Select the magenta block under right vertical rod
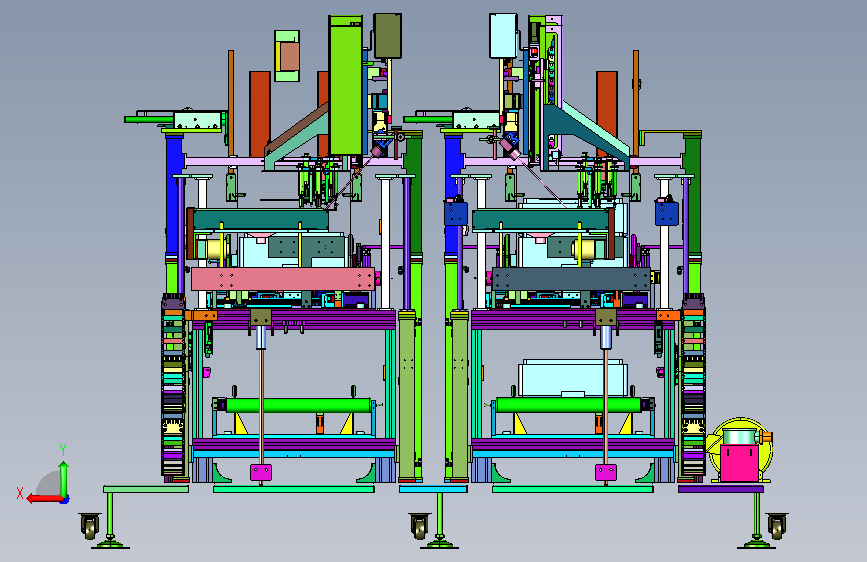This screenshot has height=562, width=867. [605, 472]
